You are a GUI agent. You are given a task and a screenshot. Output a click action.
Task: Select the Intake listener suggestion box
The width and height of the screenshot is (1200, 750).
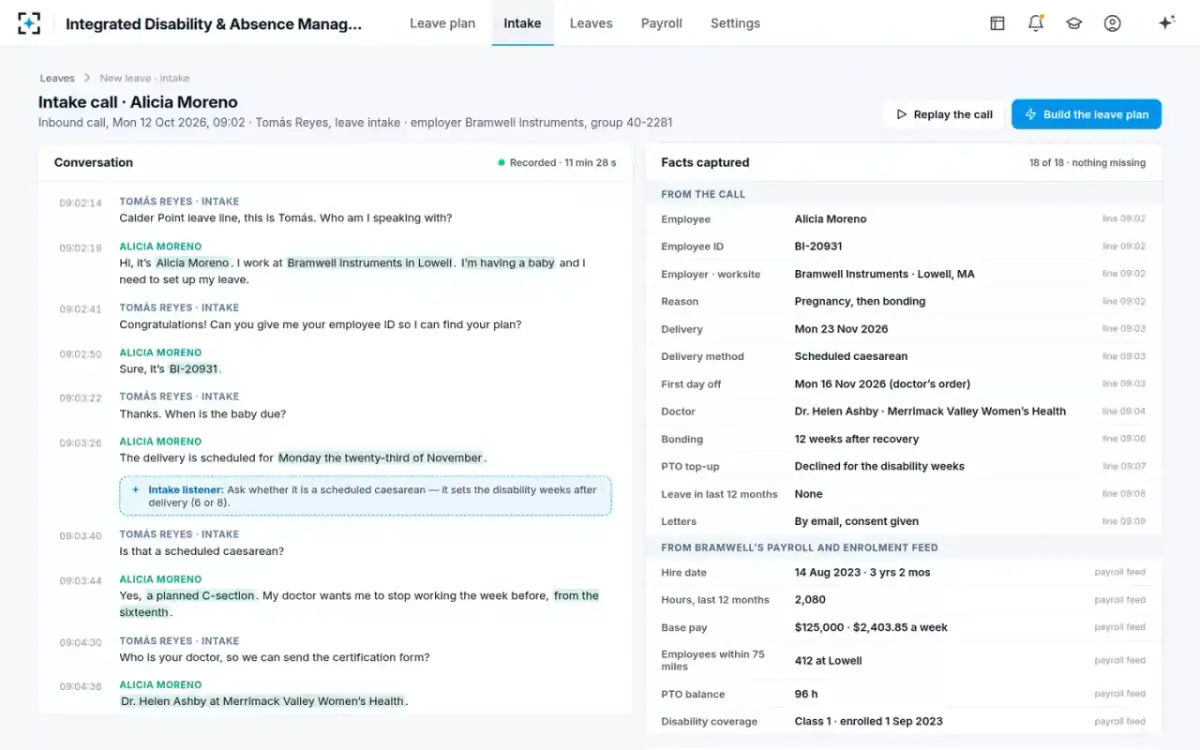coord(365,496)
